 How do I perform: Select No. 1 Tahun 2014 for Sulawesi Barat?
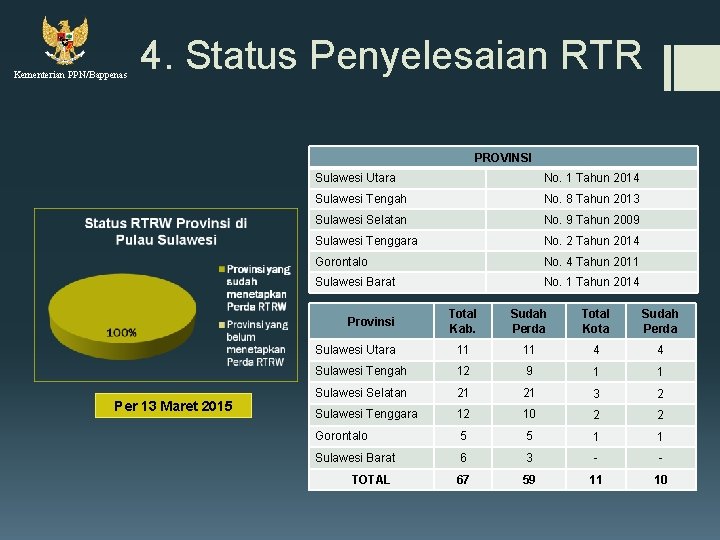pos(591,282)
